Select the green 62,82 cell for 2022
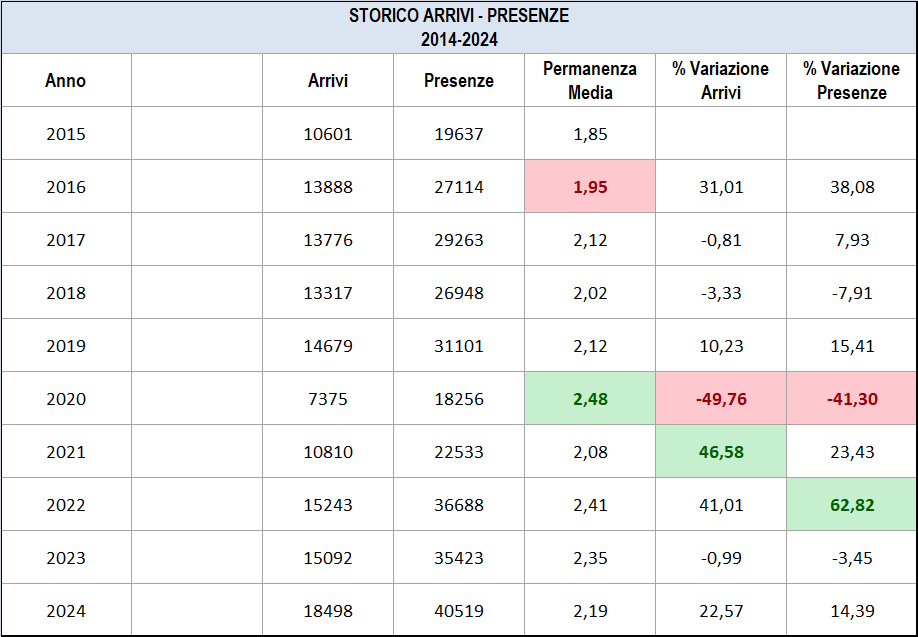918x637 pixels. tap(852, 504)
